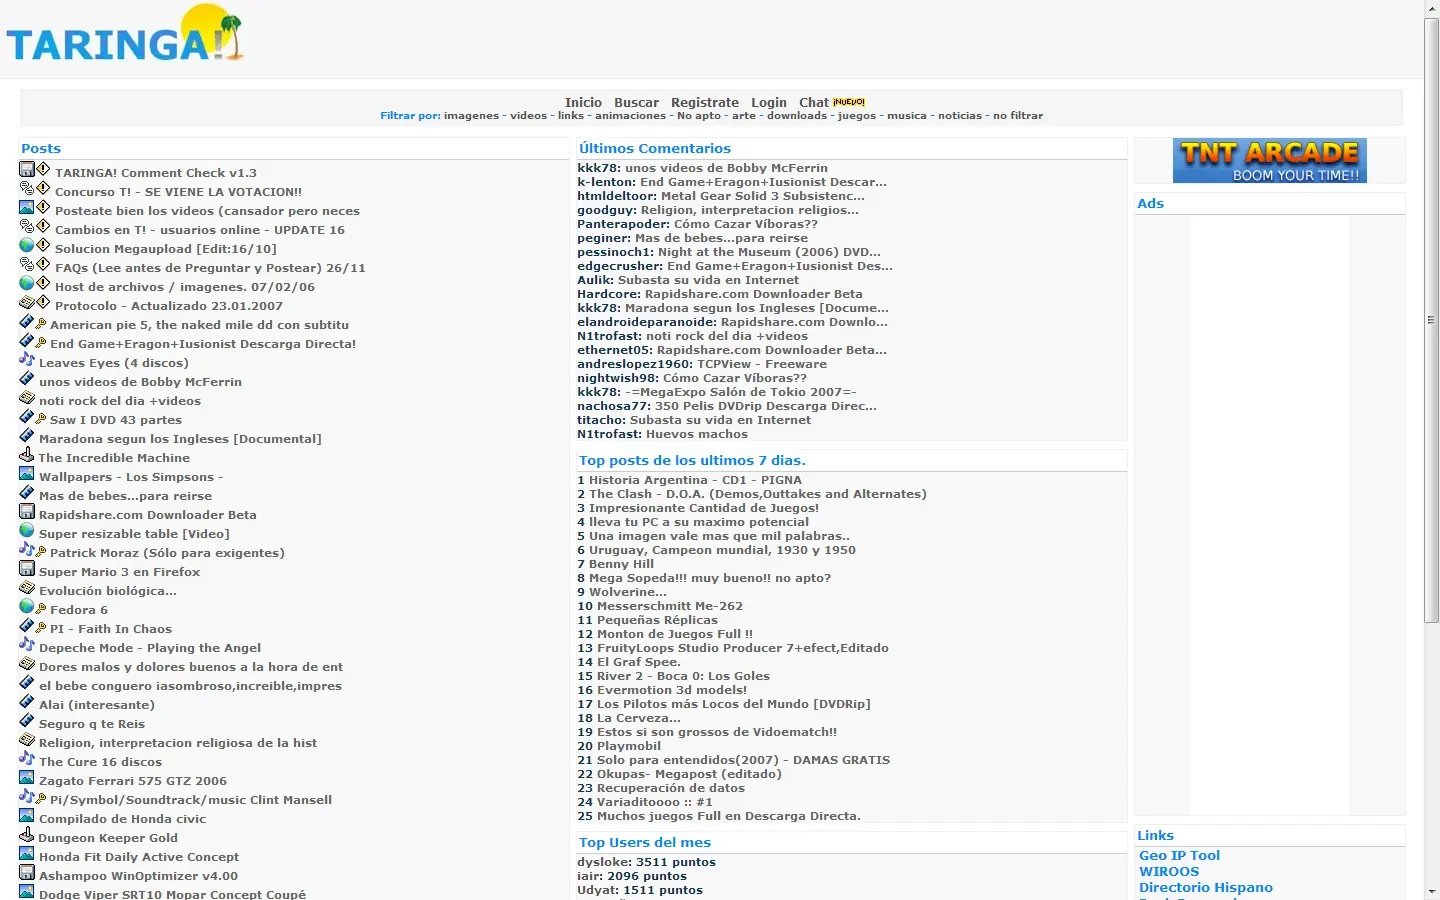The image size is (1440, 900).
Task: Click the music icon beside 'Patrick Moraz (Sólo para exigentes)'
Action: pos(27,549)
